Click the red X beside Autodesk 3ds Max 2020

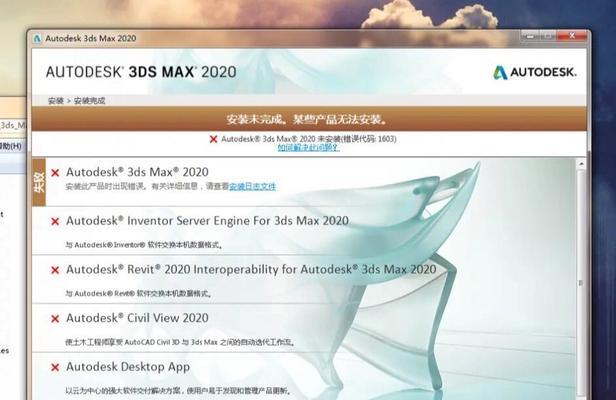[x=55, y=172]
